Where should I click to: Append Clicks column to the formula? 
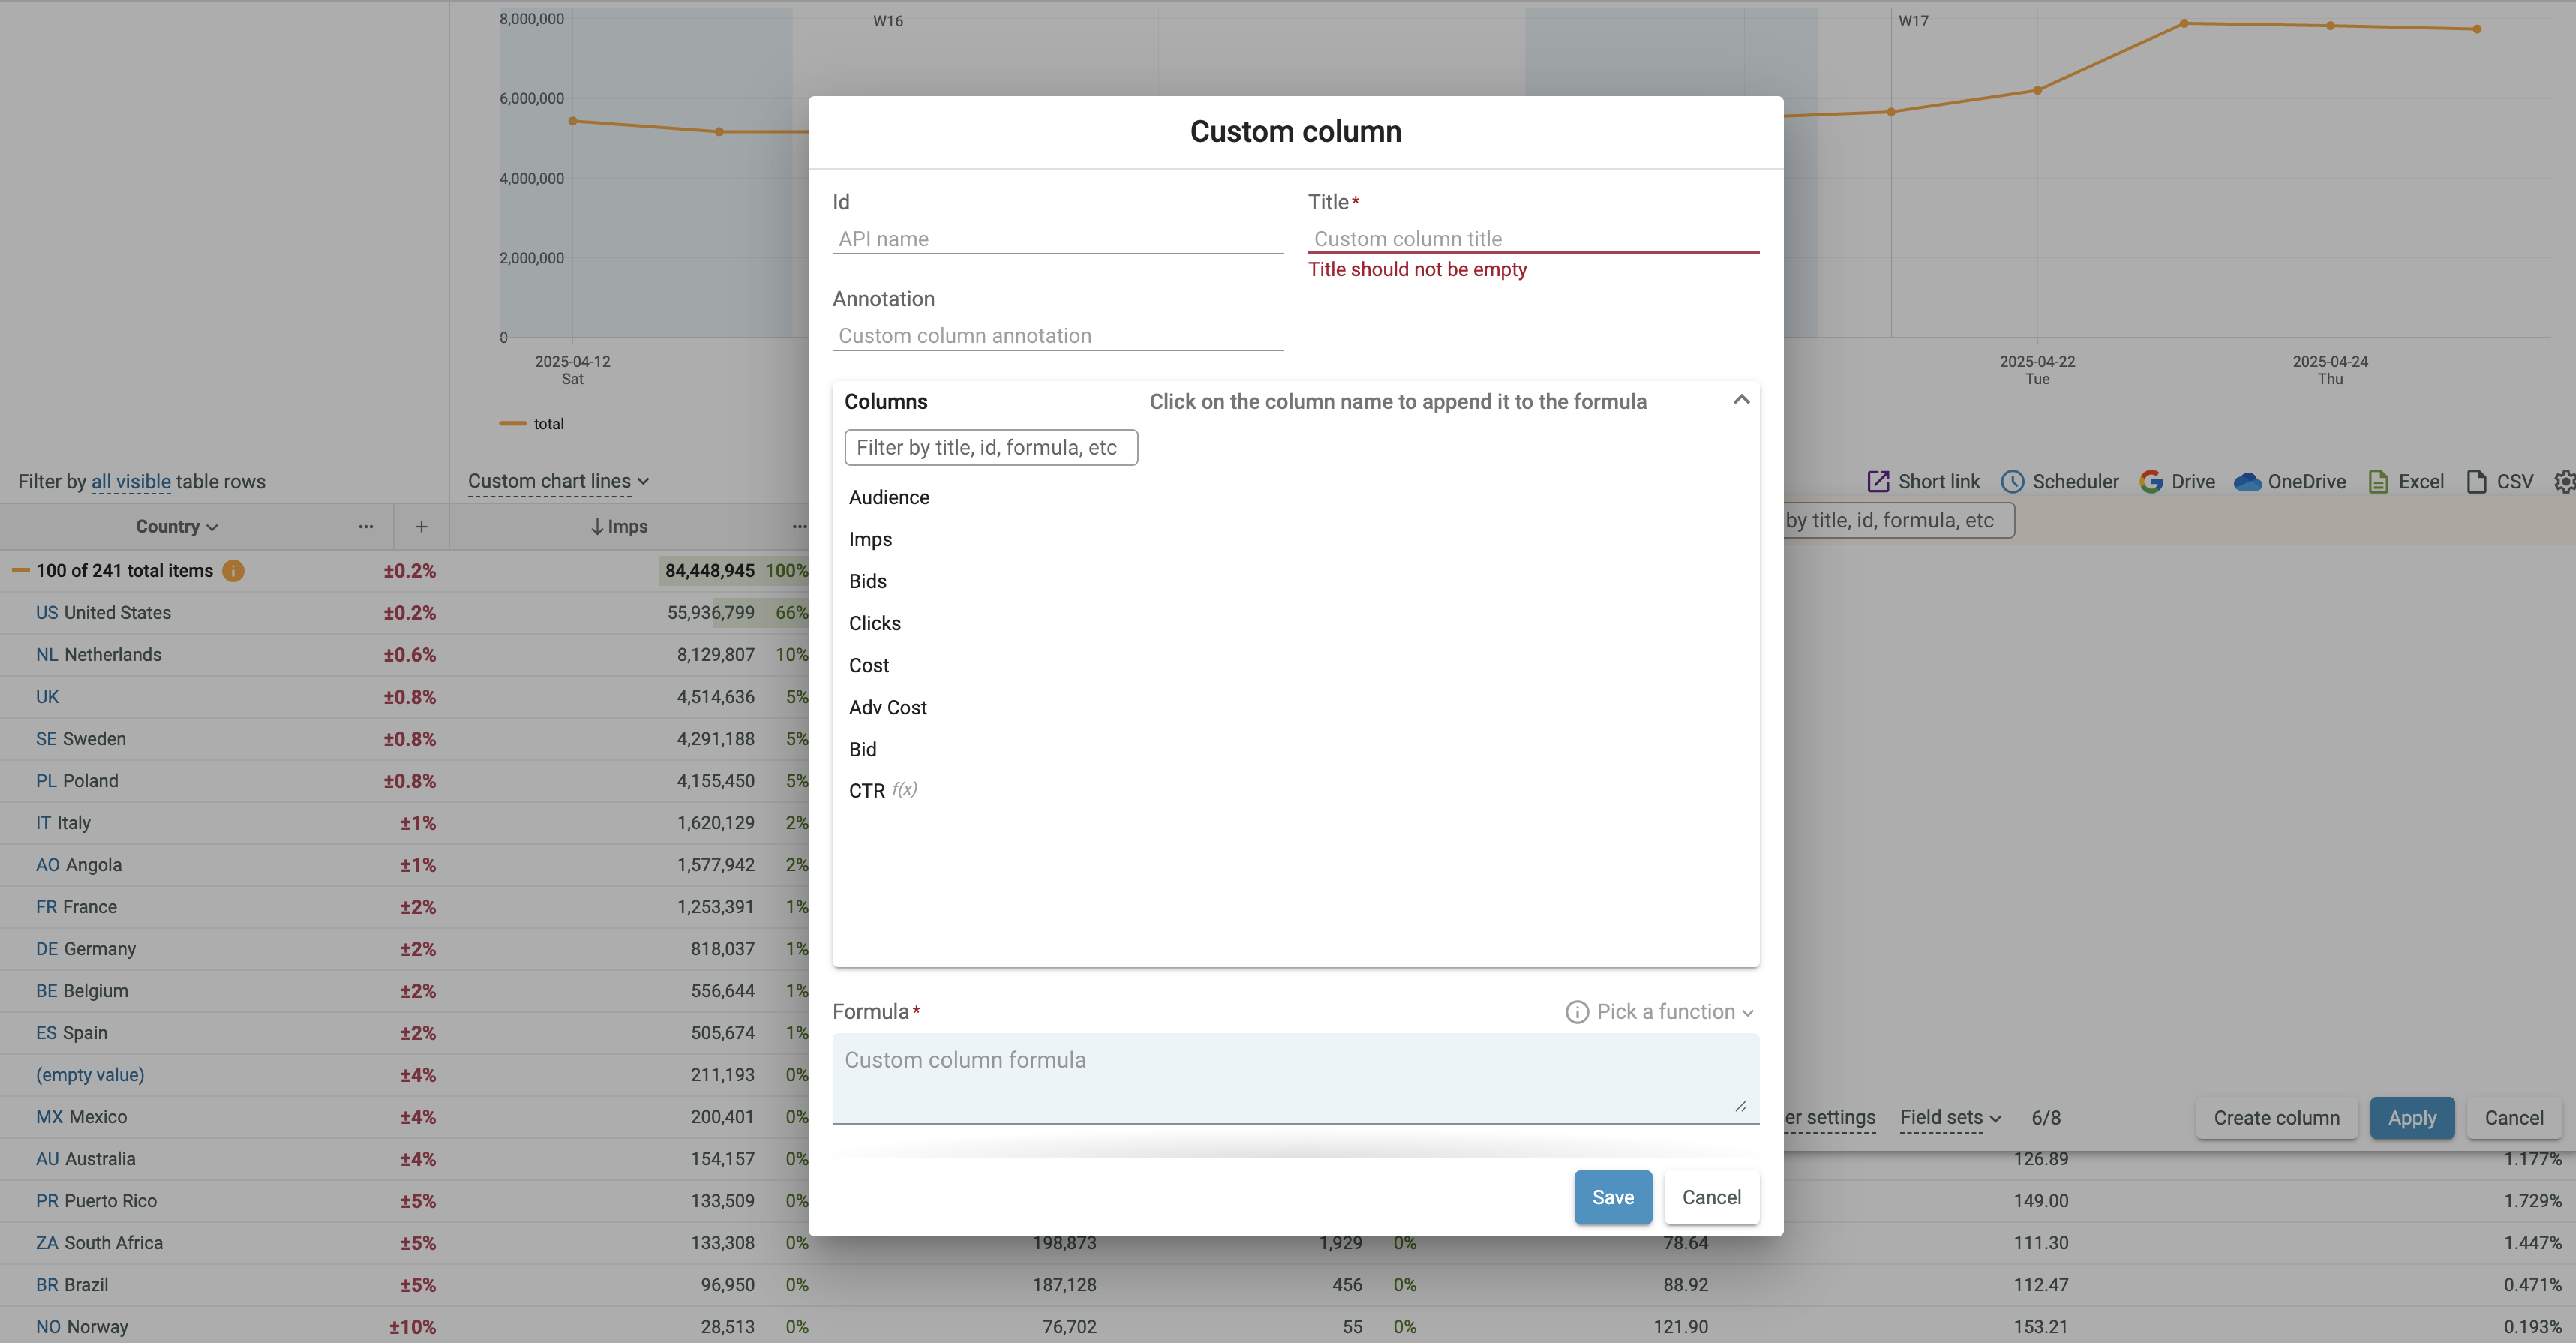[874, 623]
